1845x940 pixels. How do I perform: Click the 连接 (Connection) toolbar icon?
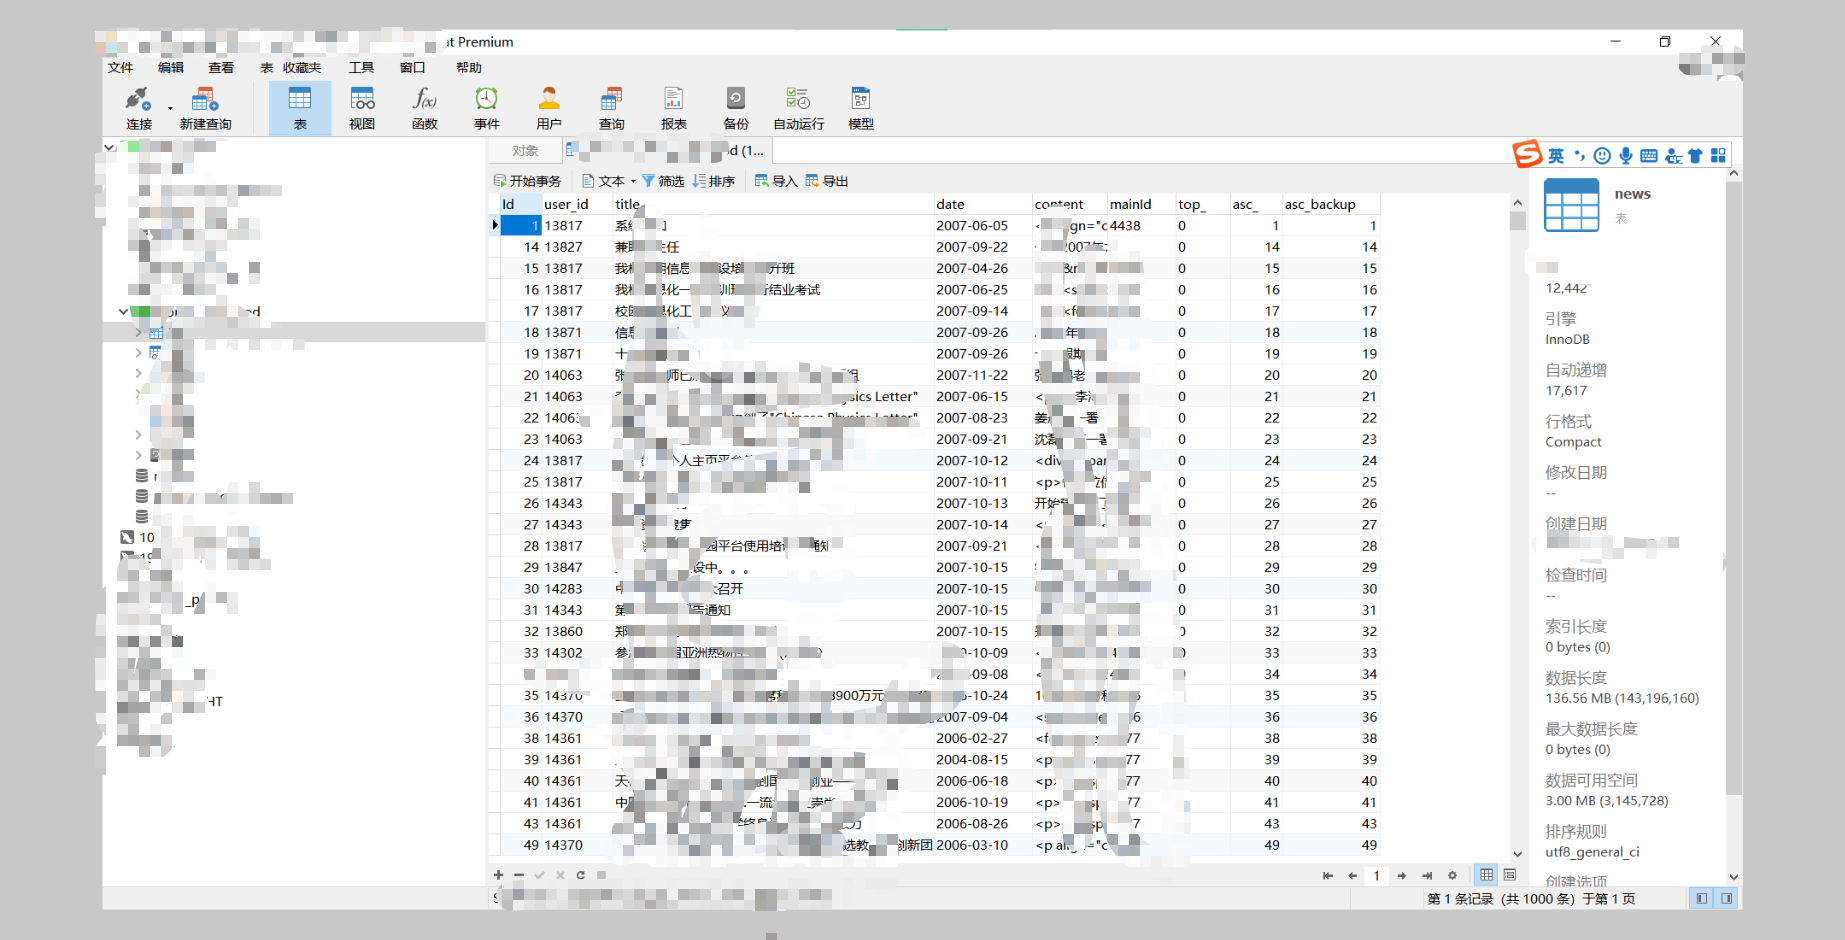pyautogui.click(x=138, y=108)
